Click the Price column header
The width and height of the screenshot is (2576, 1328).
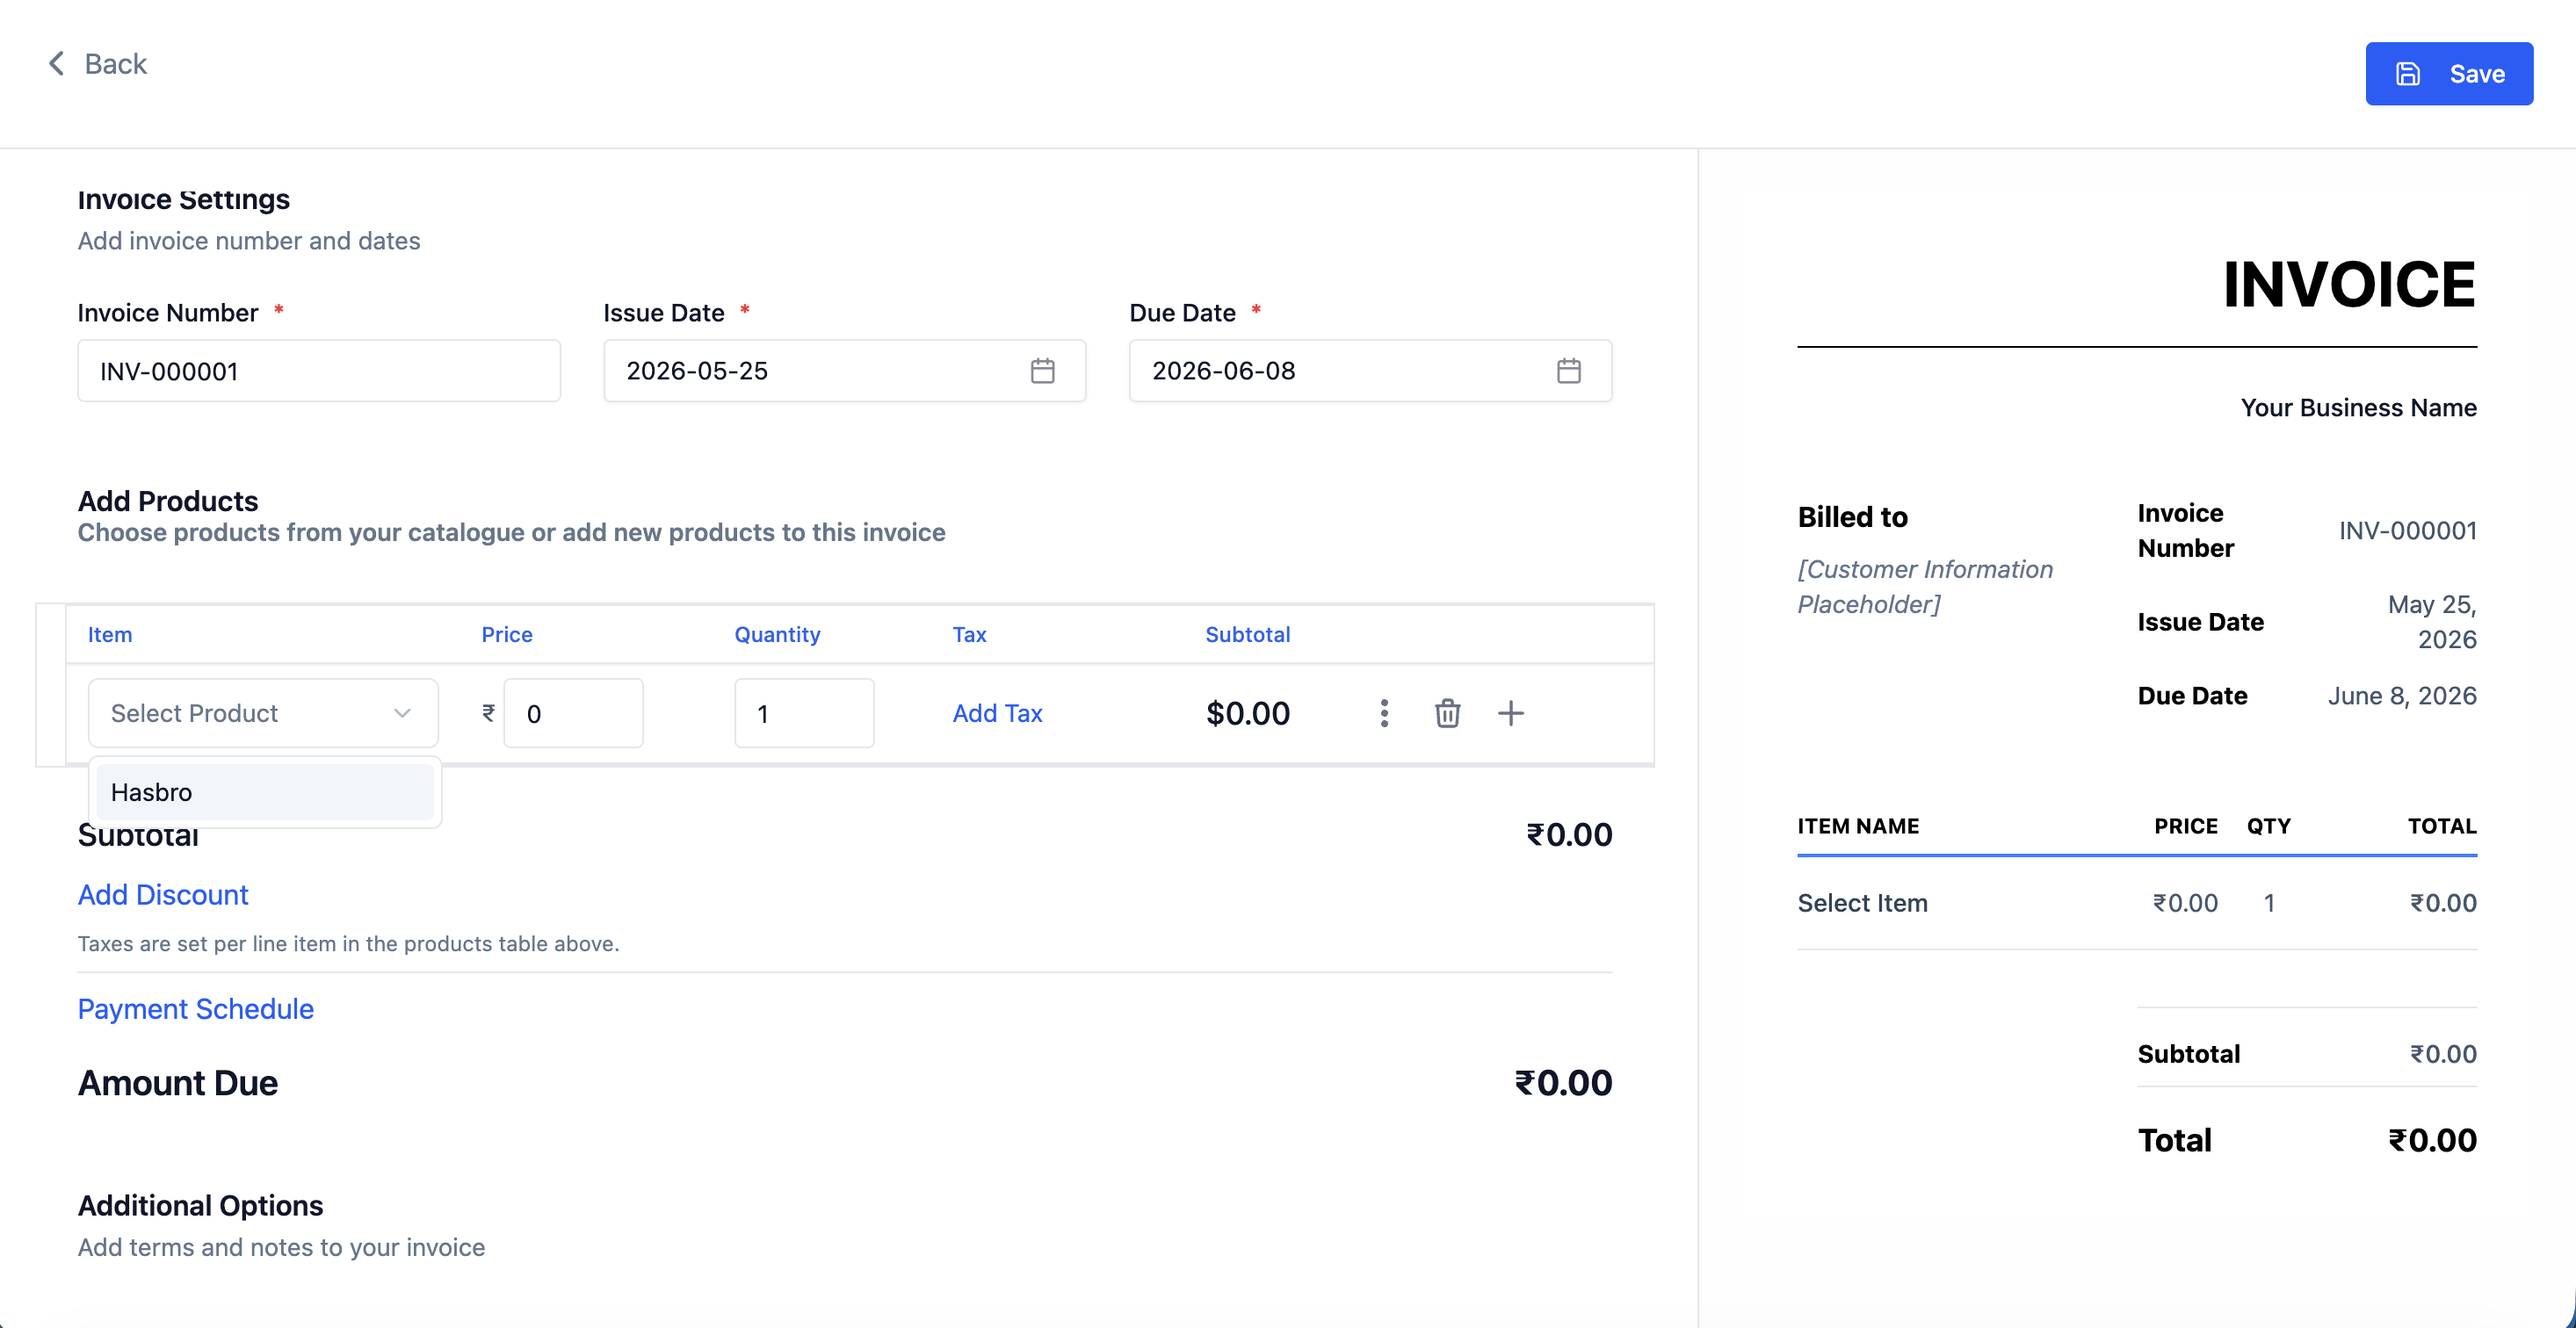[507, 634]
